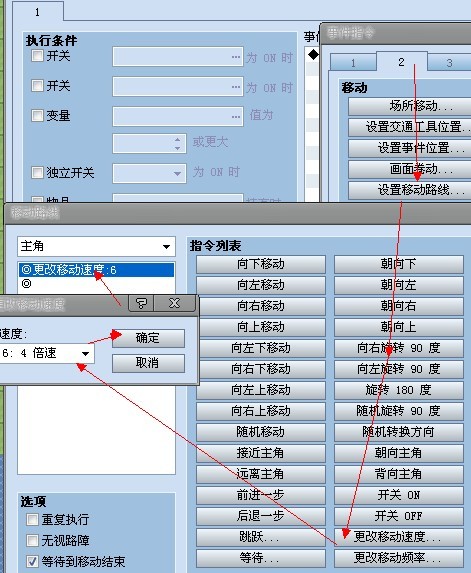The width and height of the screenshot is (471, 573).
Task: Close the change move speed dialog
Action: [175, 303]
